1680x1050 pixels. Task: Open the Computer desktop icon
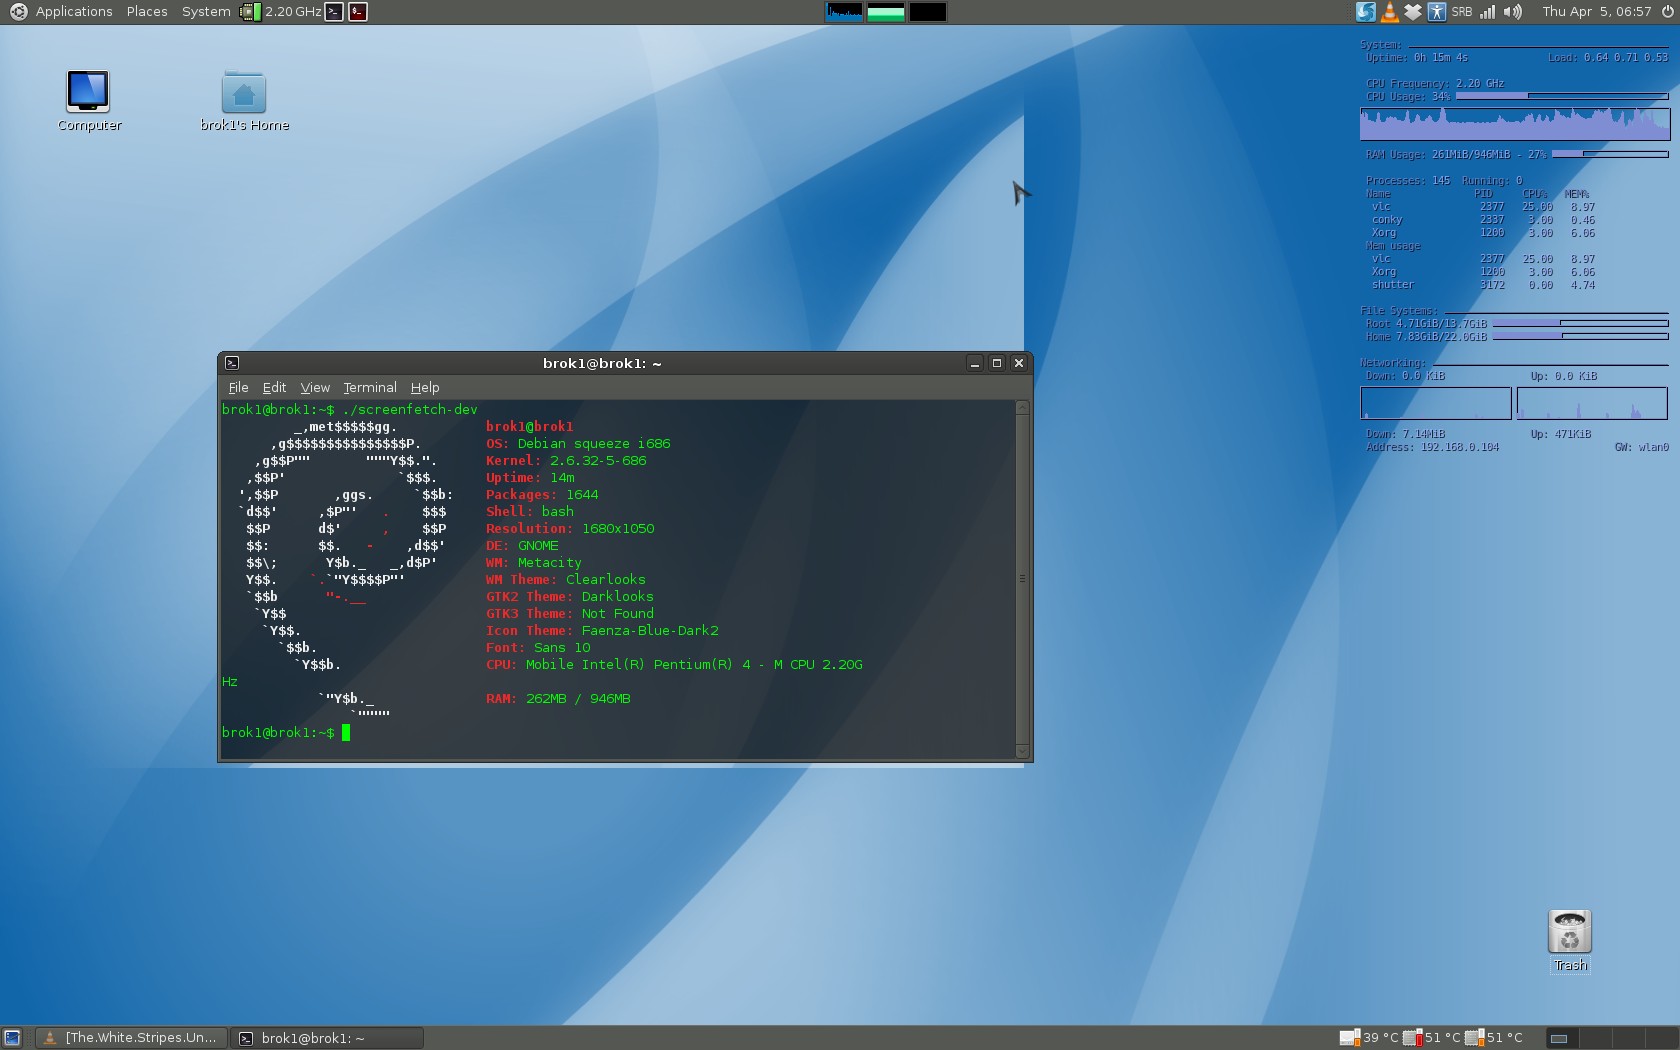88,92
